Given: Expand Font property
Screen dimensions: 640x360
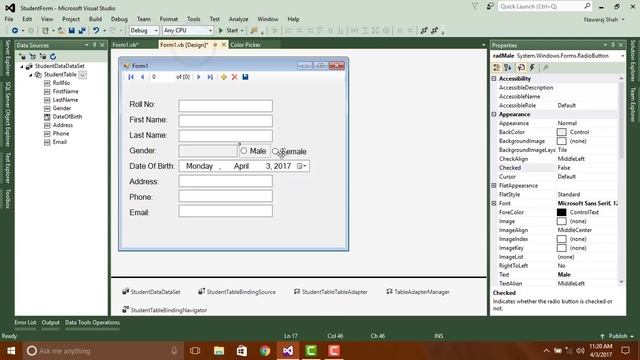Looking at the screenshot, I should (x=494, y=203).
